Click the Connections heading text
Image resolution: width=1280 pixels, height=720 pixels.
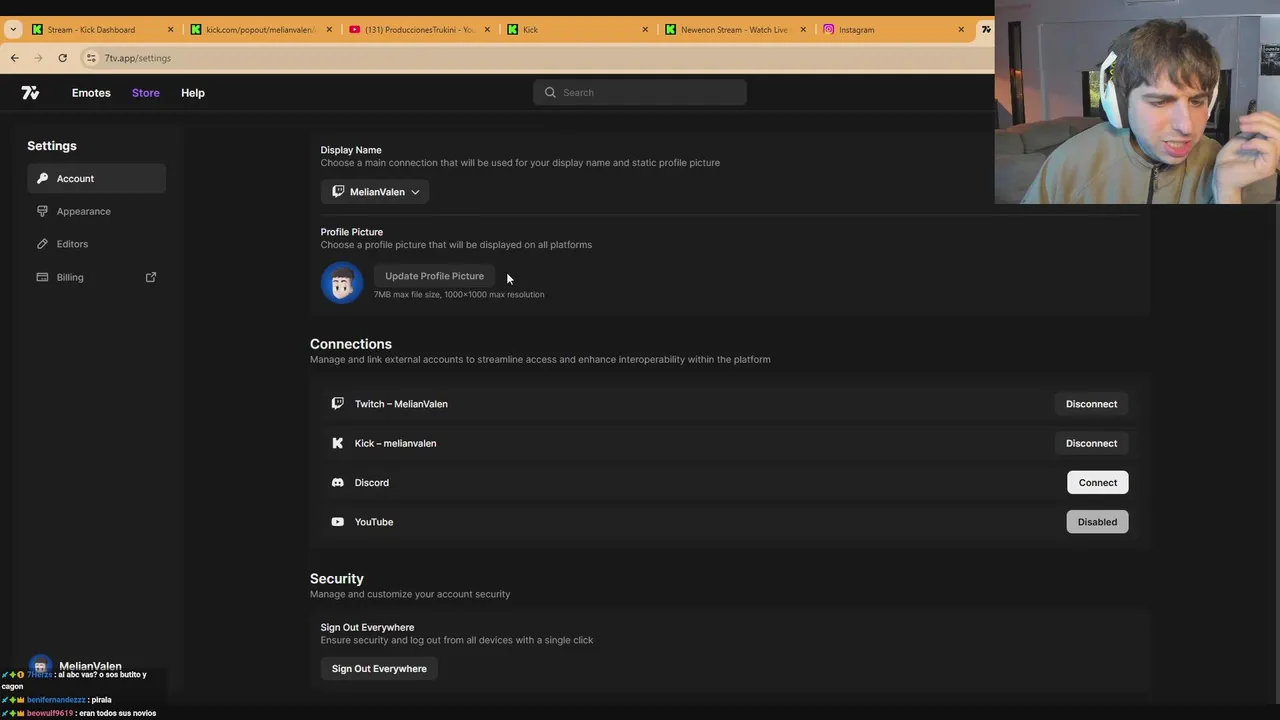351,344
